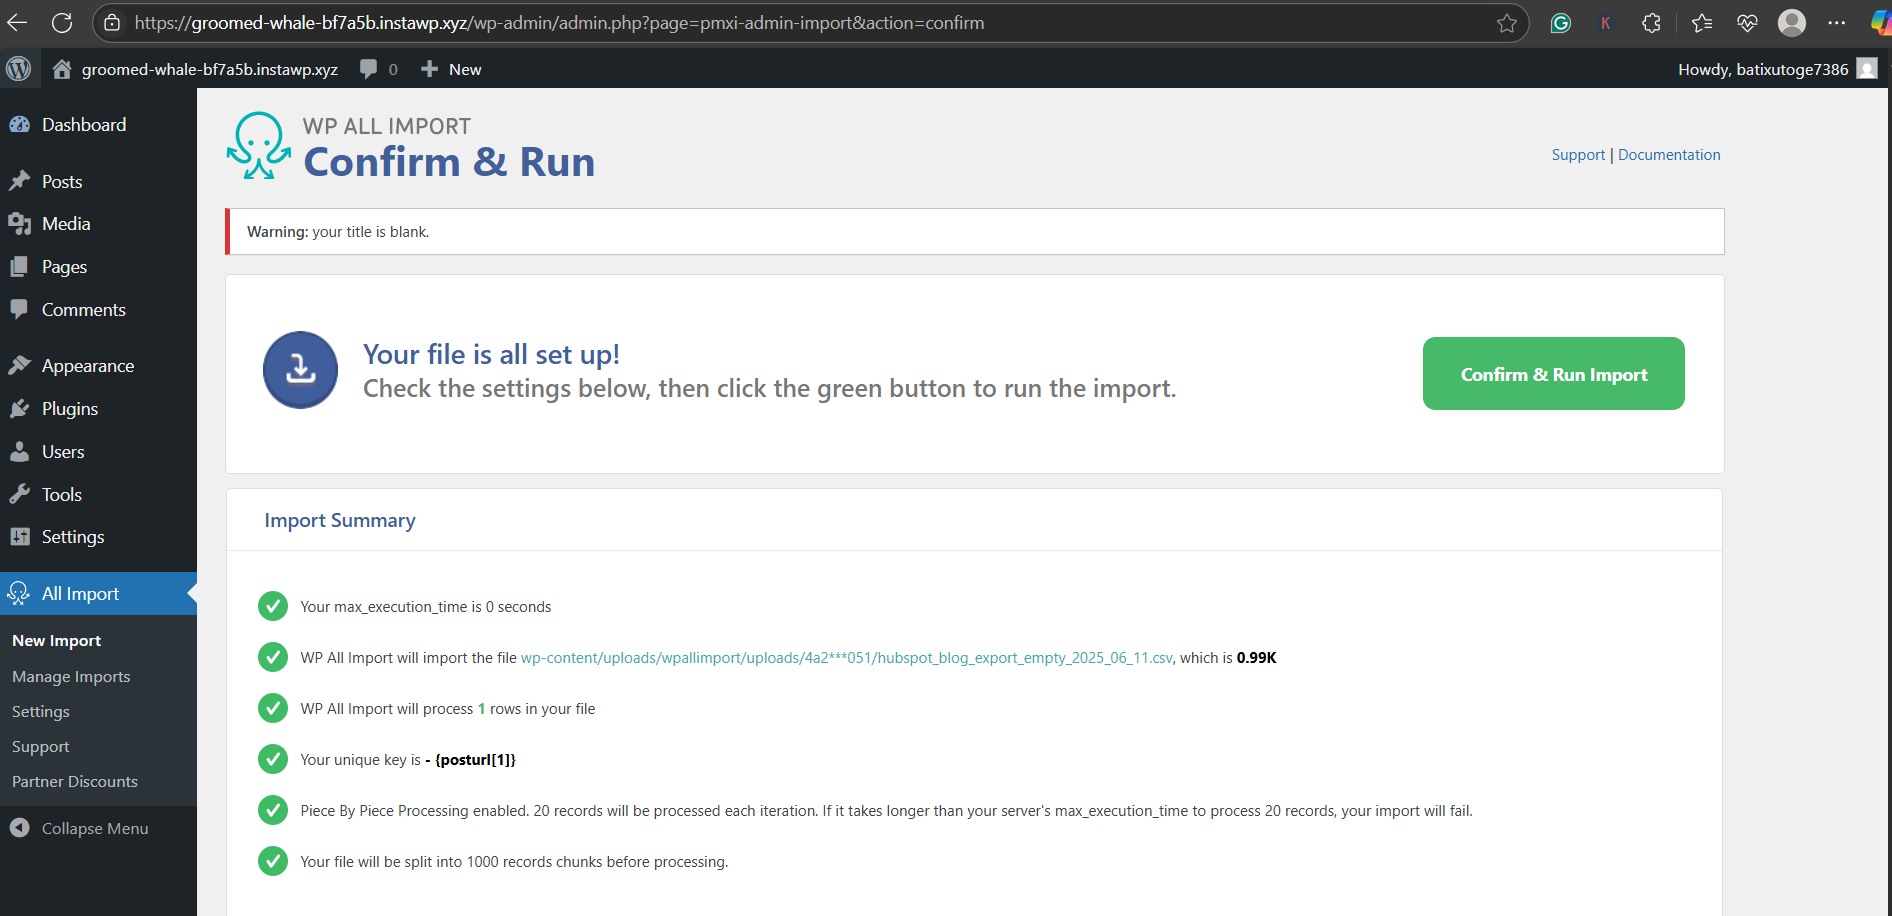
Task: Open All Import Settings submenu item
Action: pyautogui.click(x=41, y=712)
